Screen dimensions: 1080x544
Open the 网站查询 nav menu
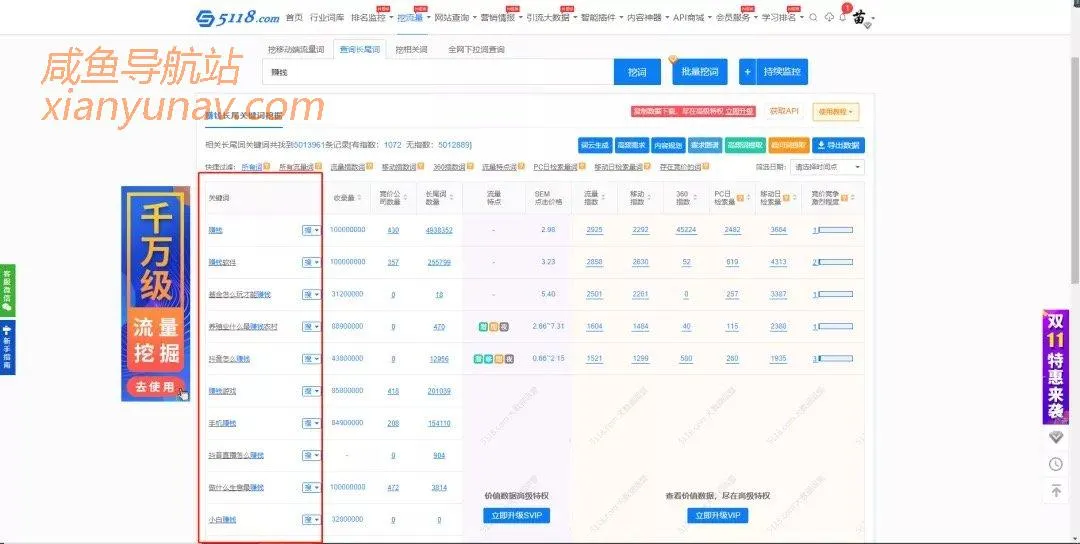pos(455,17)
